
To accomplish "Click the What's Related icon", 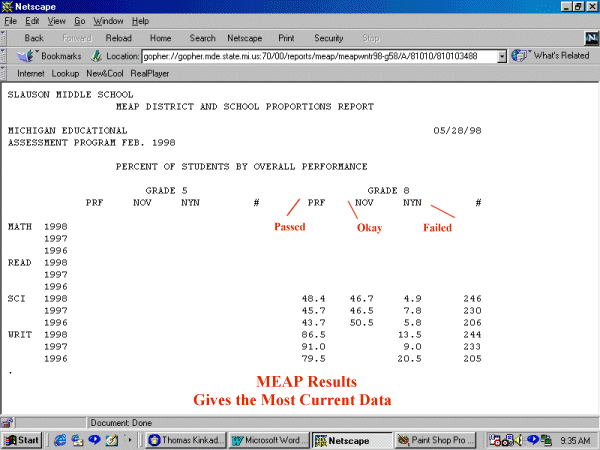I will pyautogui.click(x=519, y=56).
